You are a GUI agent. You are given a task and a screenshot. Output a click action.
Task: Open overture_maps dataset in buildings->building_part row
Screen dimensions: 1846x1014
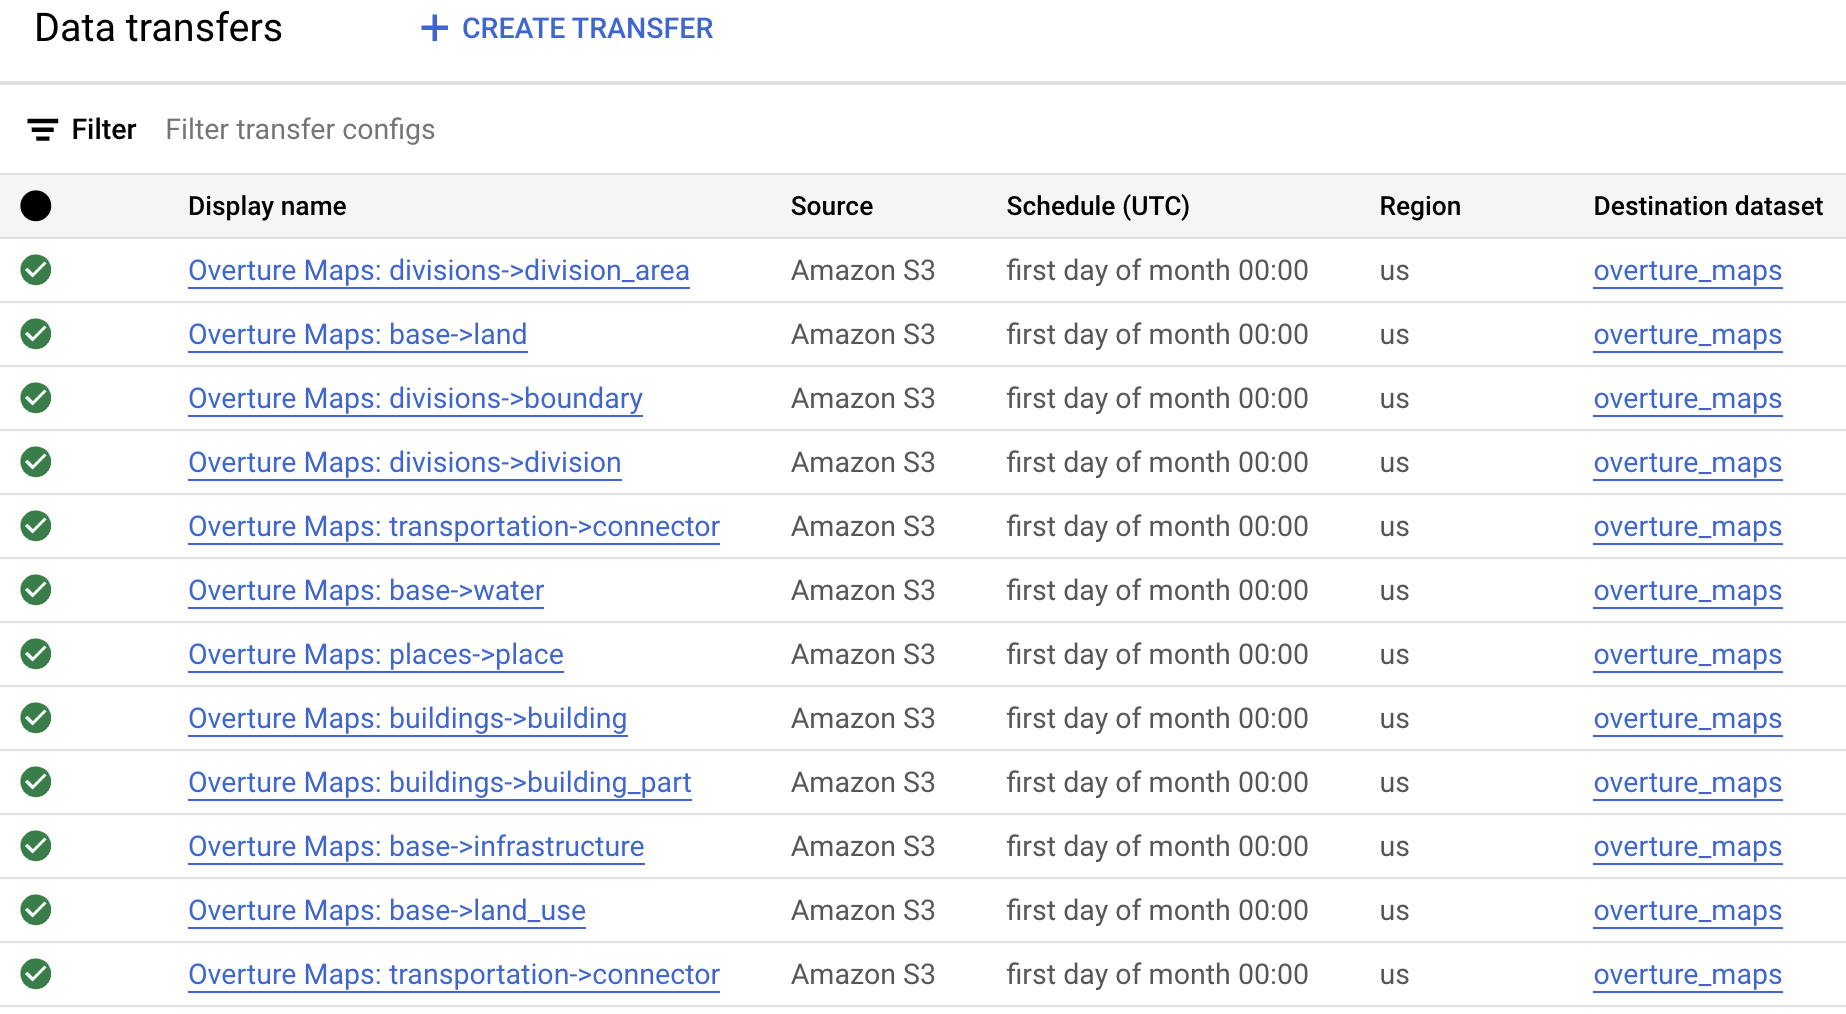point(1688,783)
